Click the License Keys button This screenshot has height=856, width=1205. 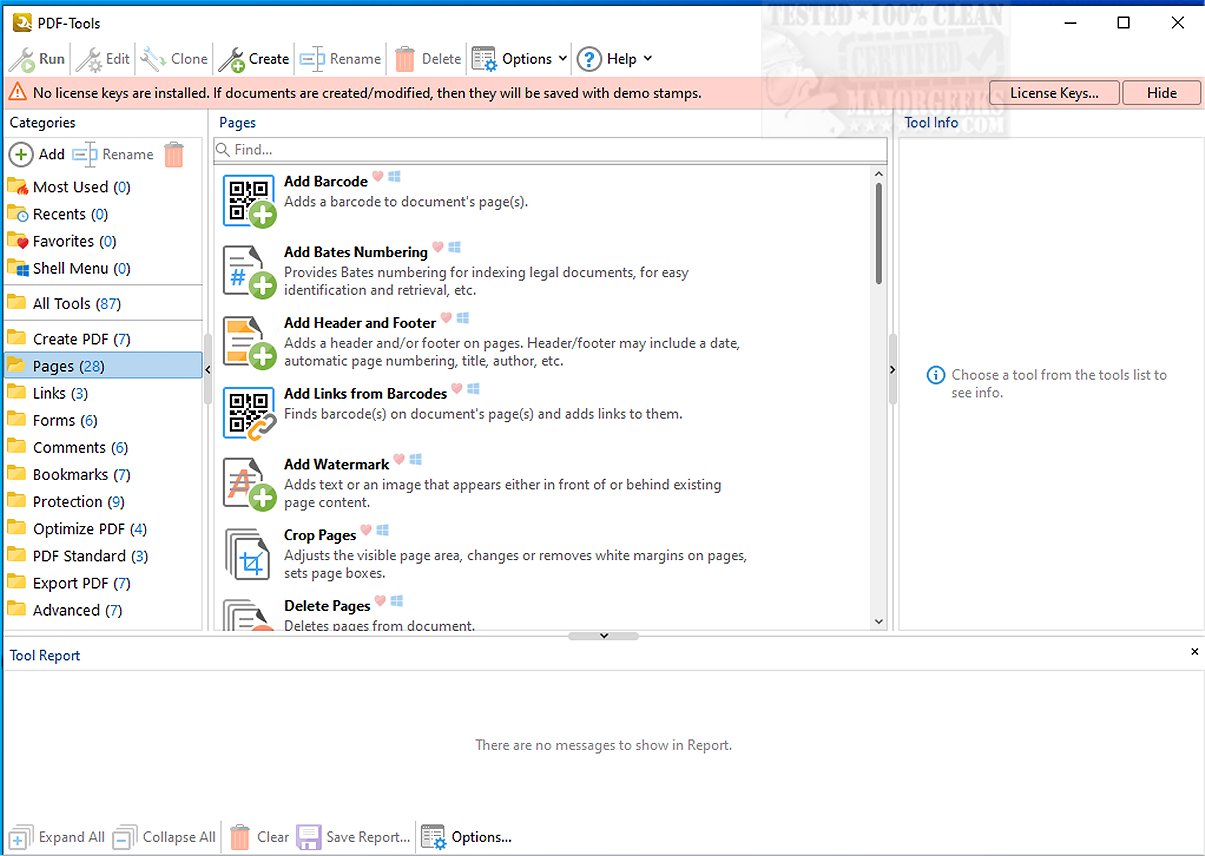[x=1053, y=93]
